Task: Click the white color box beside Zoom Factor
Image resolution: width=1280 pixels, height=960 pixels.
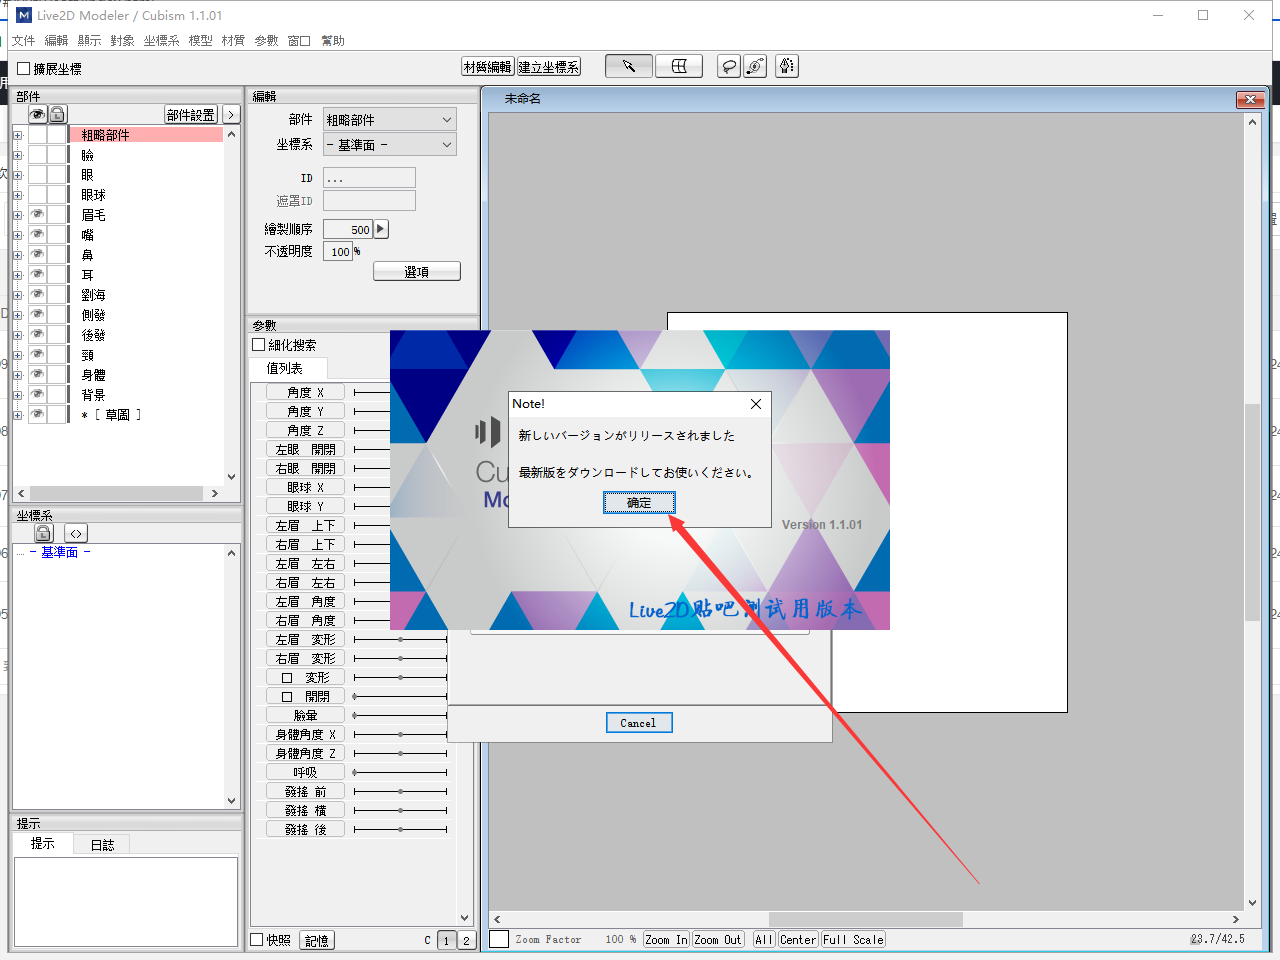Action: (x=499, y=939)
